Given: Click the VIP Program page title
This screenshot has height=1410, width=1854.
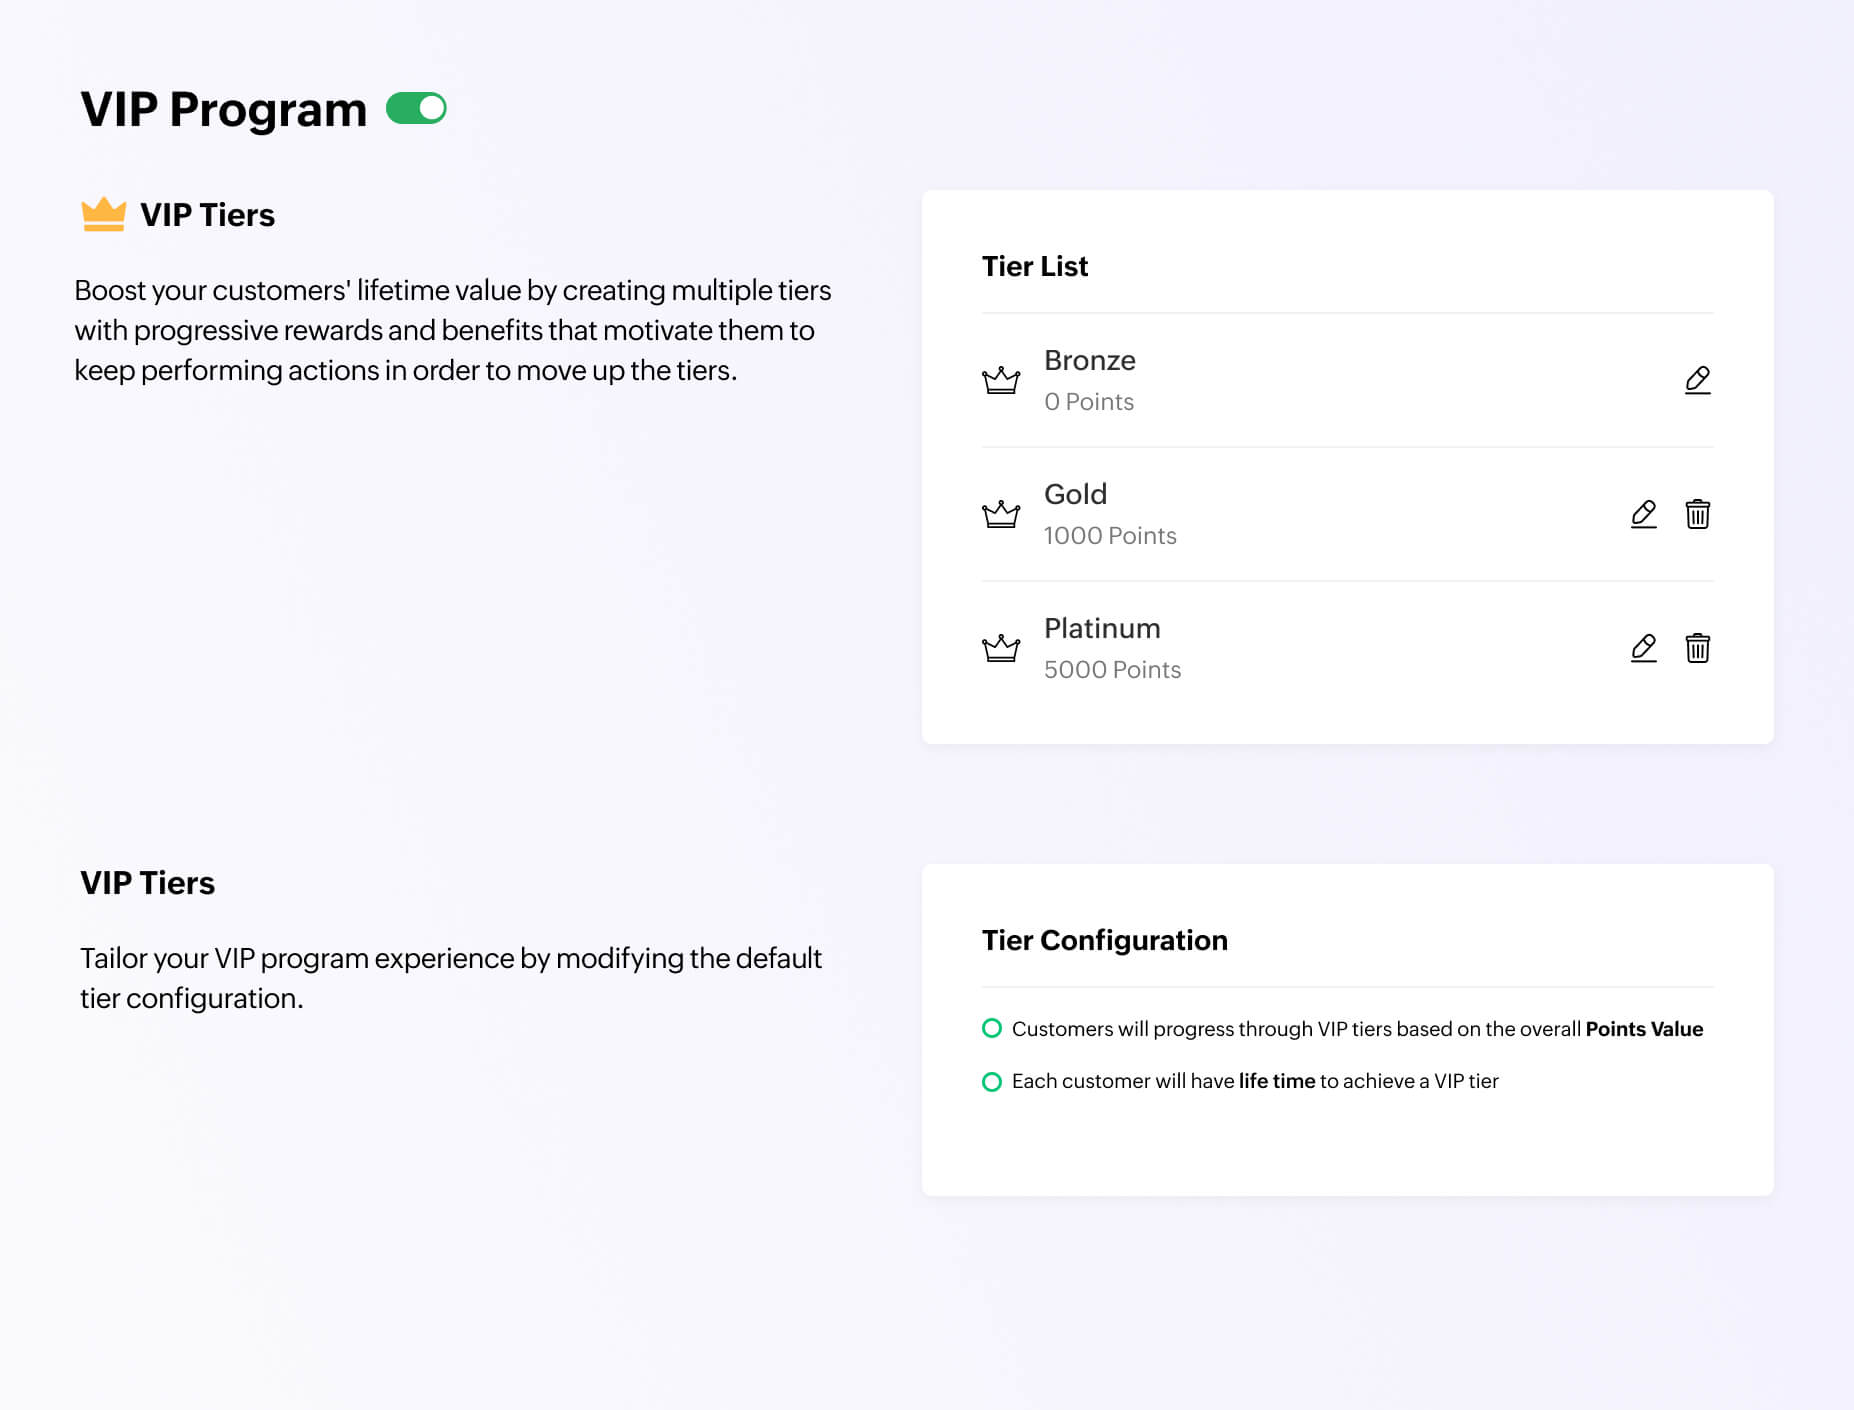Looking at the screenshot, I should pos(224,109).
